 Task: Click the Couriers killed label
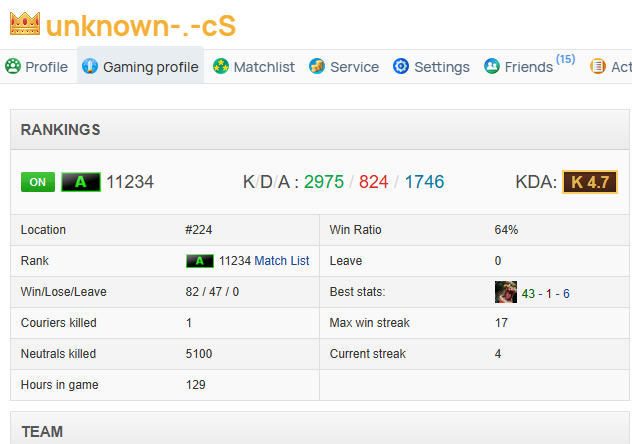pyautogui.click(x=58, y=323)
